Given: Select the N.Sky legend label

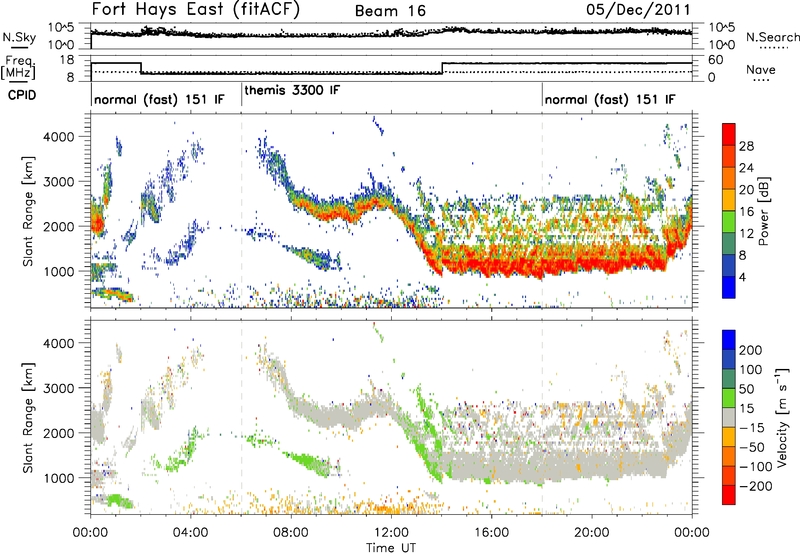Looking at the screenshot, I should click(x=19, y=37).
